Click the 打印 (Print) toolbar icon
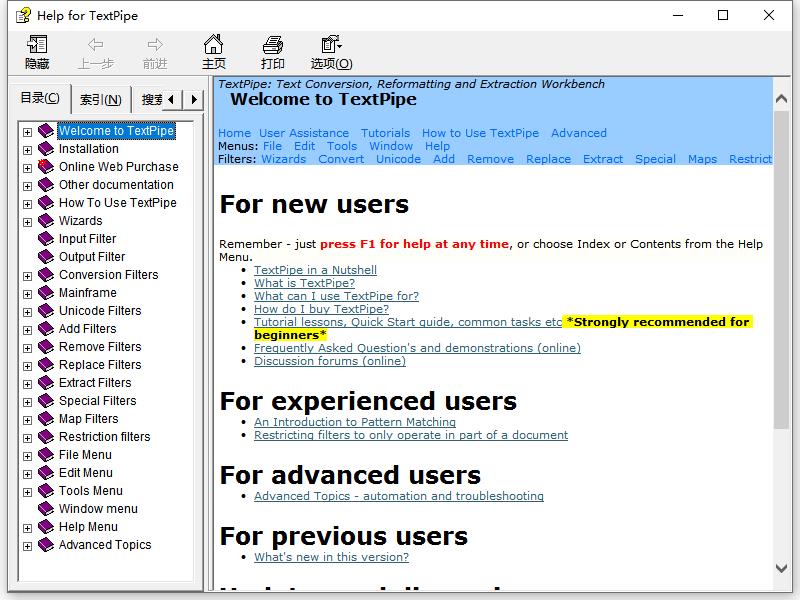This screenshot has width=800, height=600. click(x=272, y=45)
